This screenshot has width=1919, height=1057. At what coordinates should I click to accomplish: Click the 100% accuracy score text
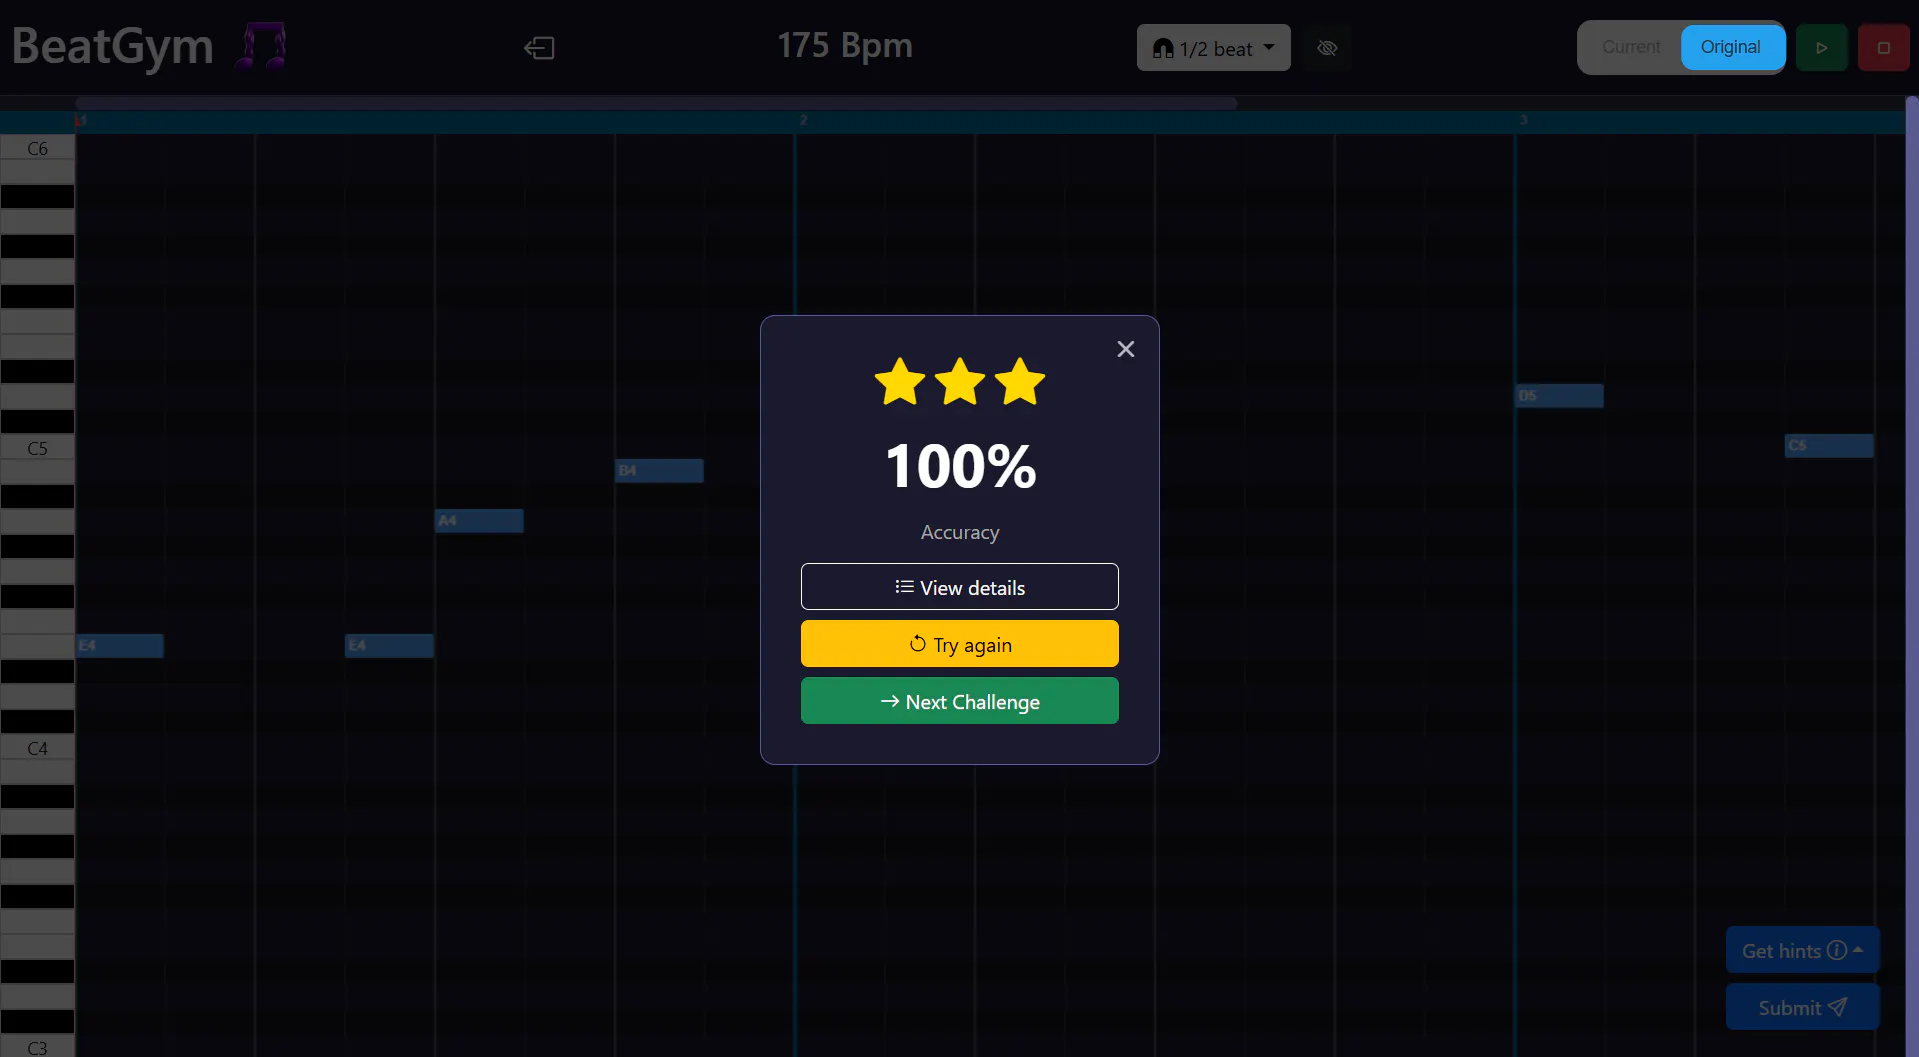click(960, 466)
